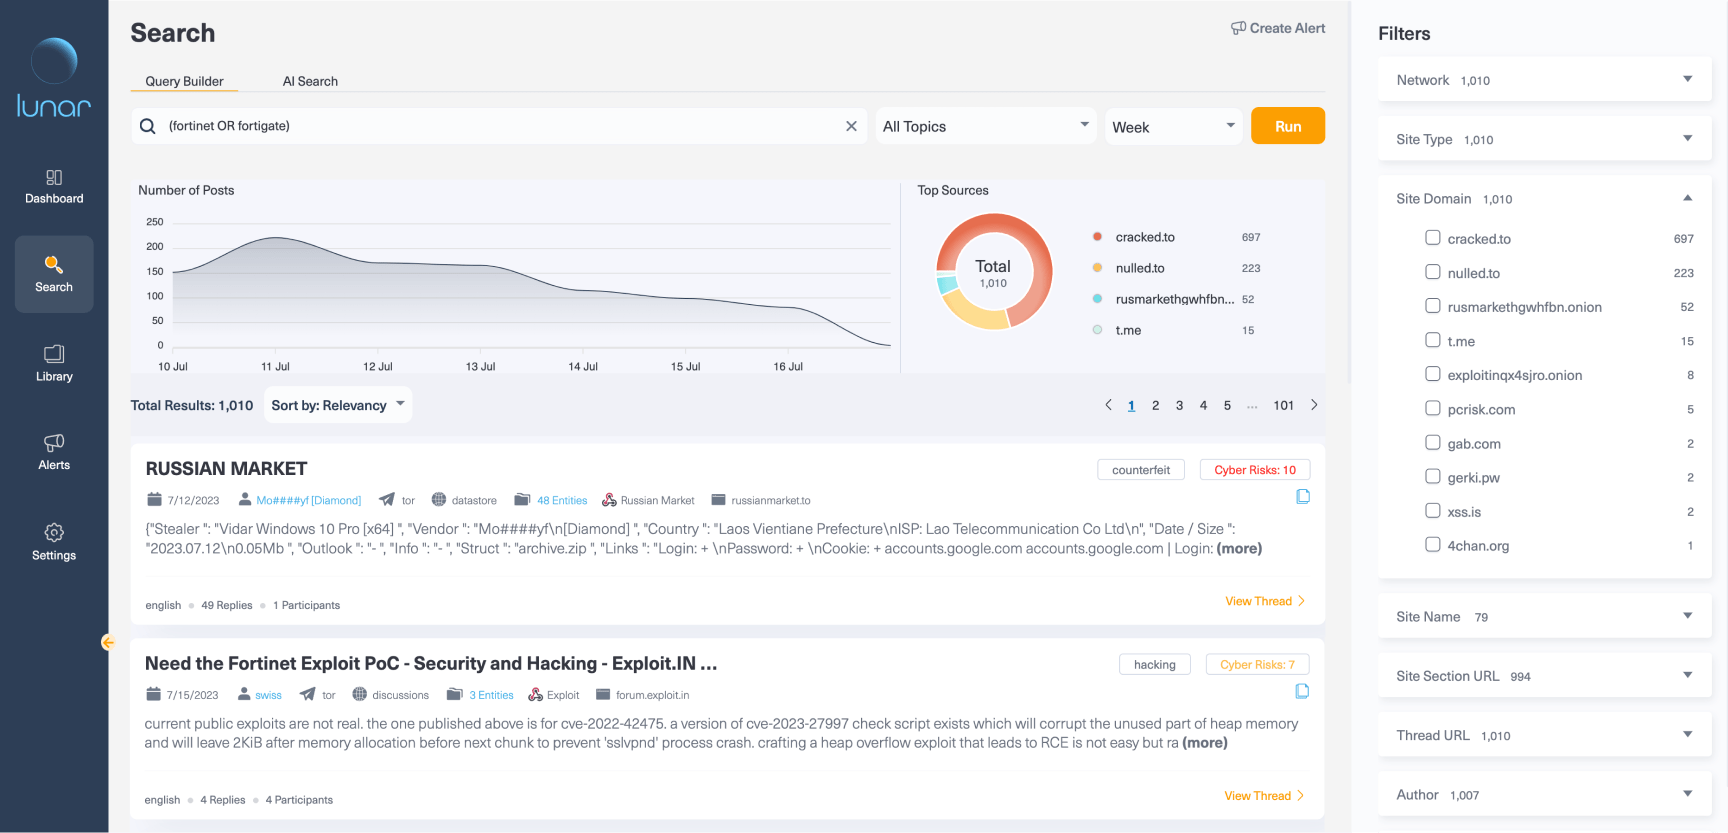Switch to the Query Builder tab

[x=184, y=81]
